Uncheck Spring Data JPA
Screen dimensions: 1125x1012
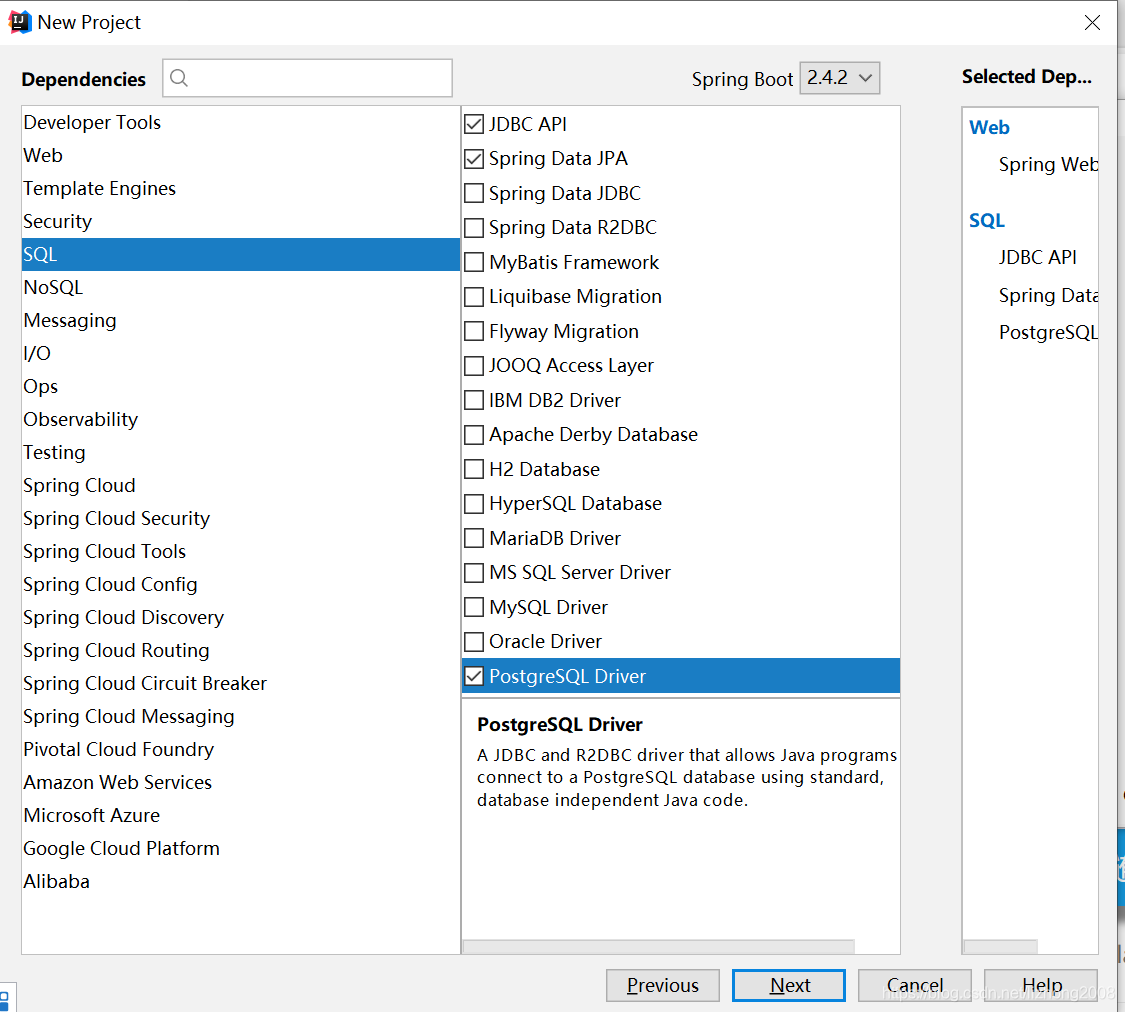coord(474,158)
